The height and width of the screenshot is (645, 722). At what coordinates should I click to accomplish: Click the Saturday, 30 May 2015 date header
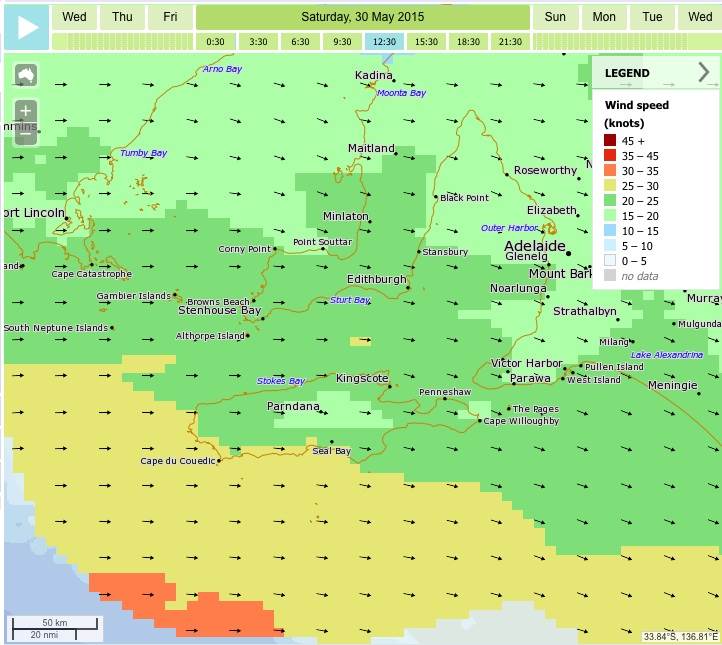362,17
